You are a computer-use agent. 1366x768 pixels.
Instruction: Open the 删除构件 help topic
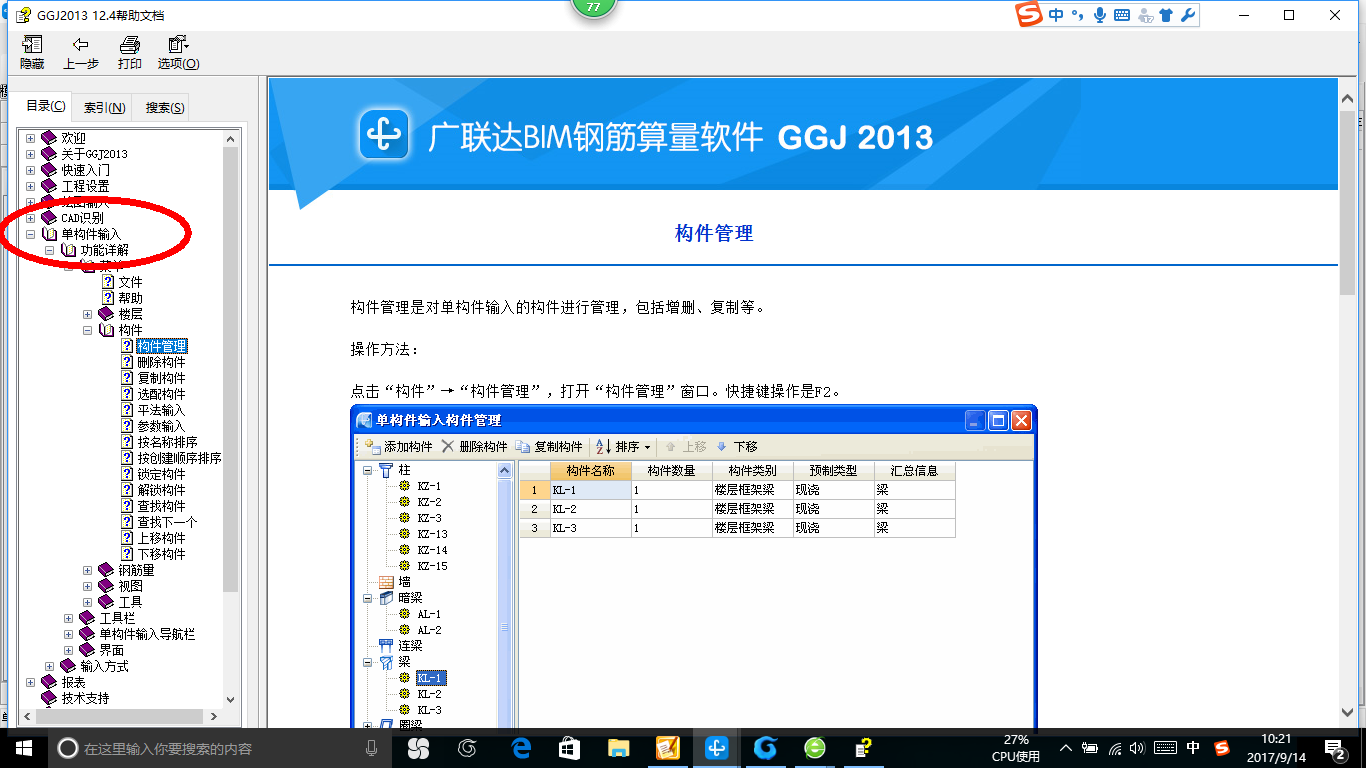point(161,362)
